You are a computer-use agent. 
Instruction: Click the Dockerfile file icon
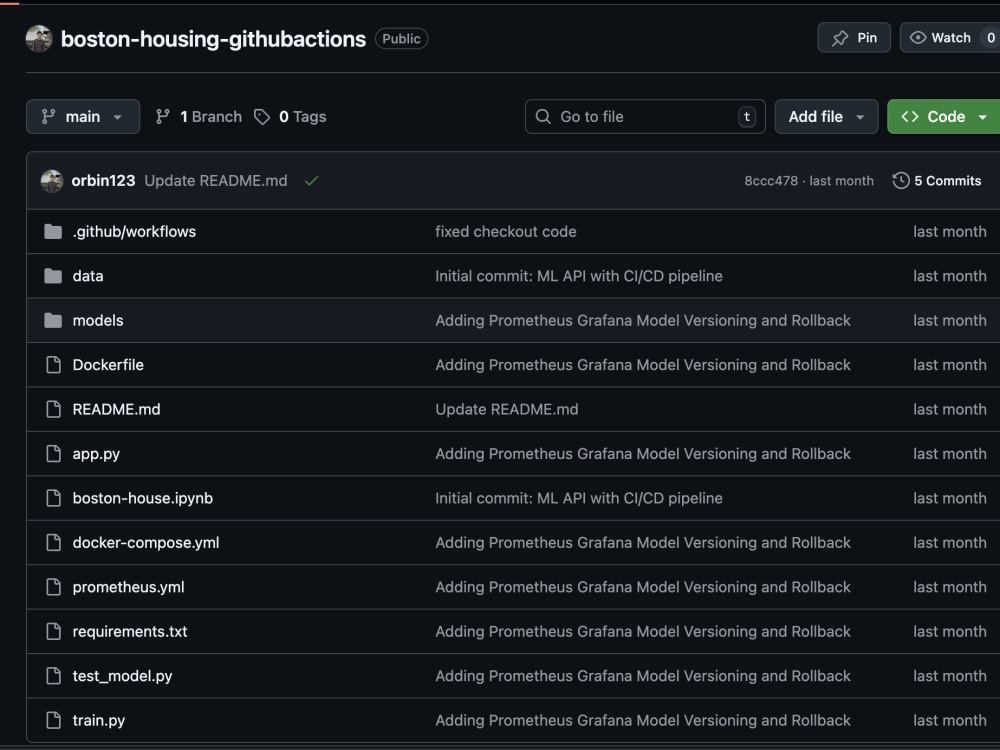pos(54,365)
